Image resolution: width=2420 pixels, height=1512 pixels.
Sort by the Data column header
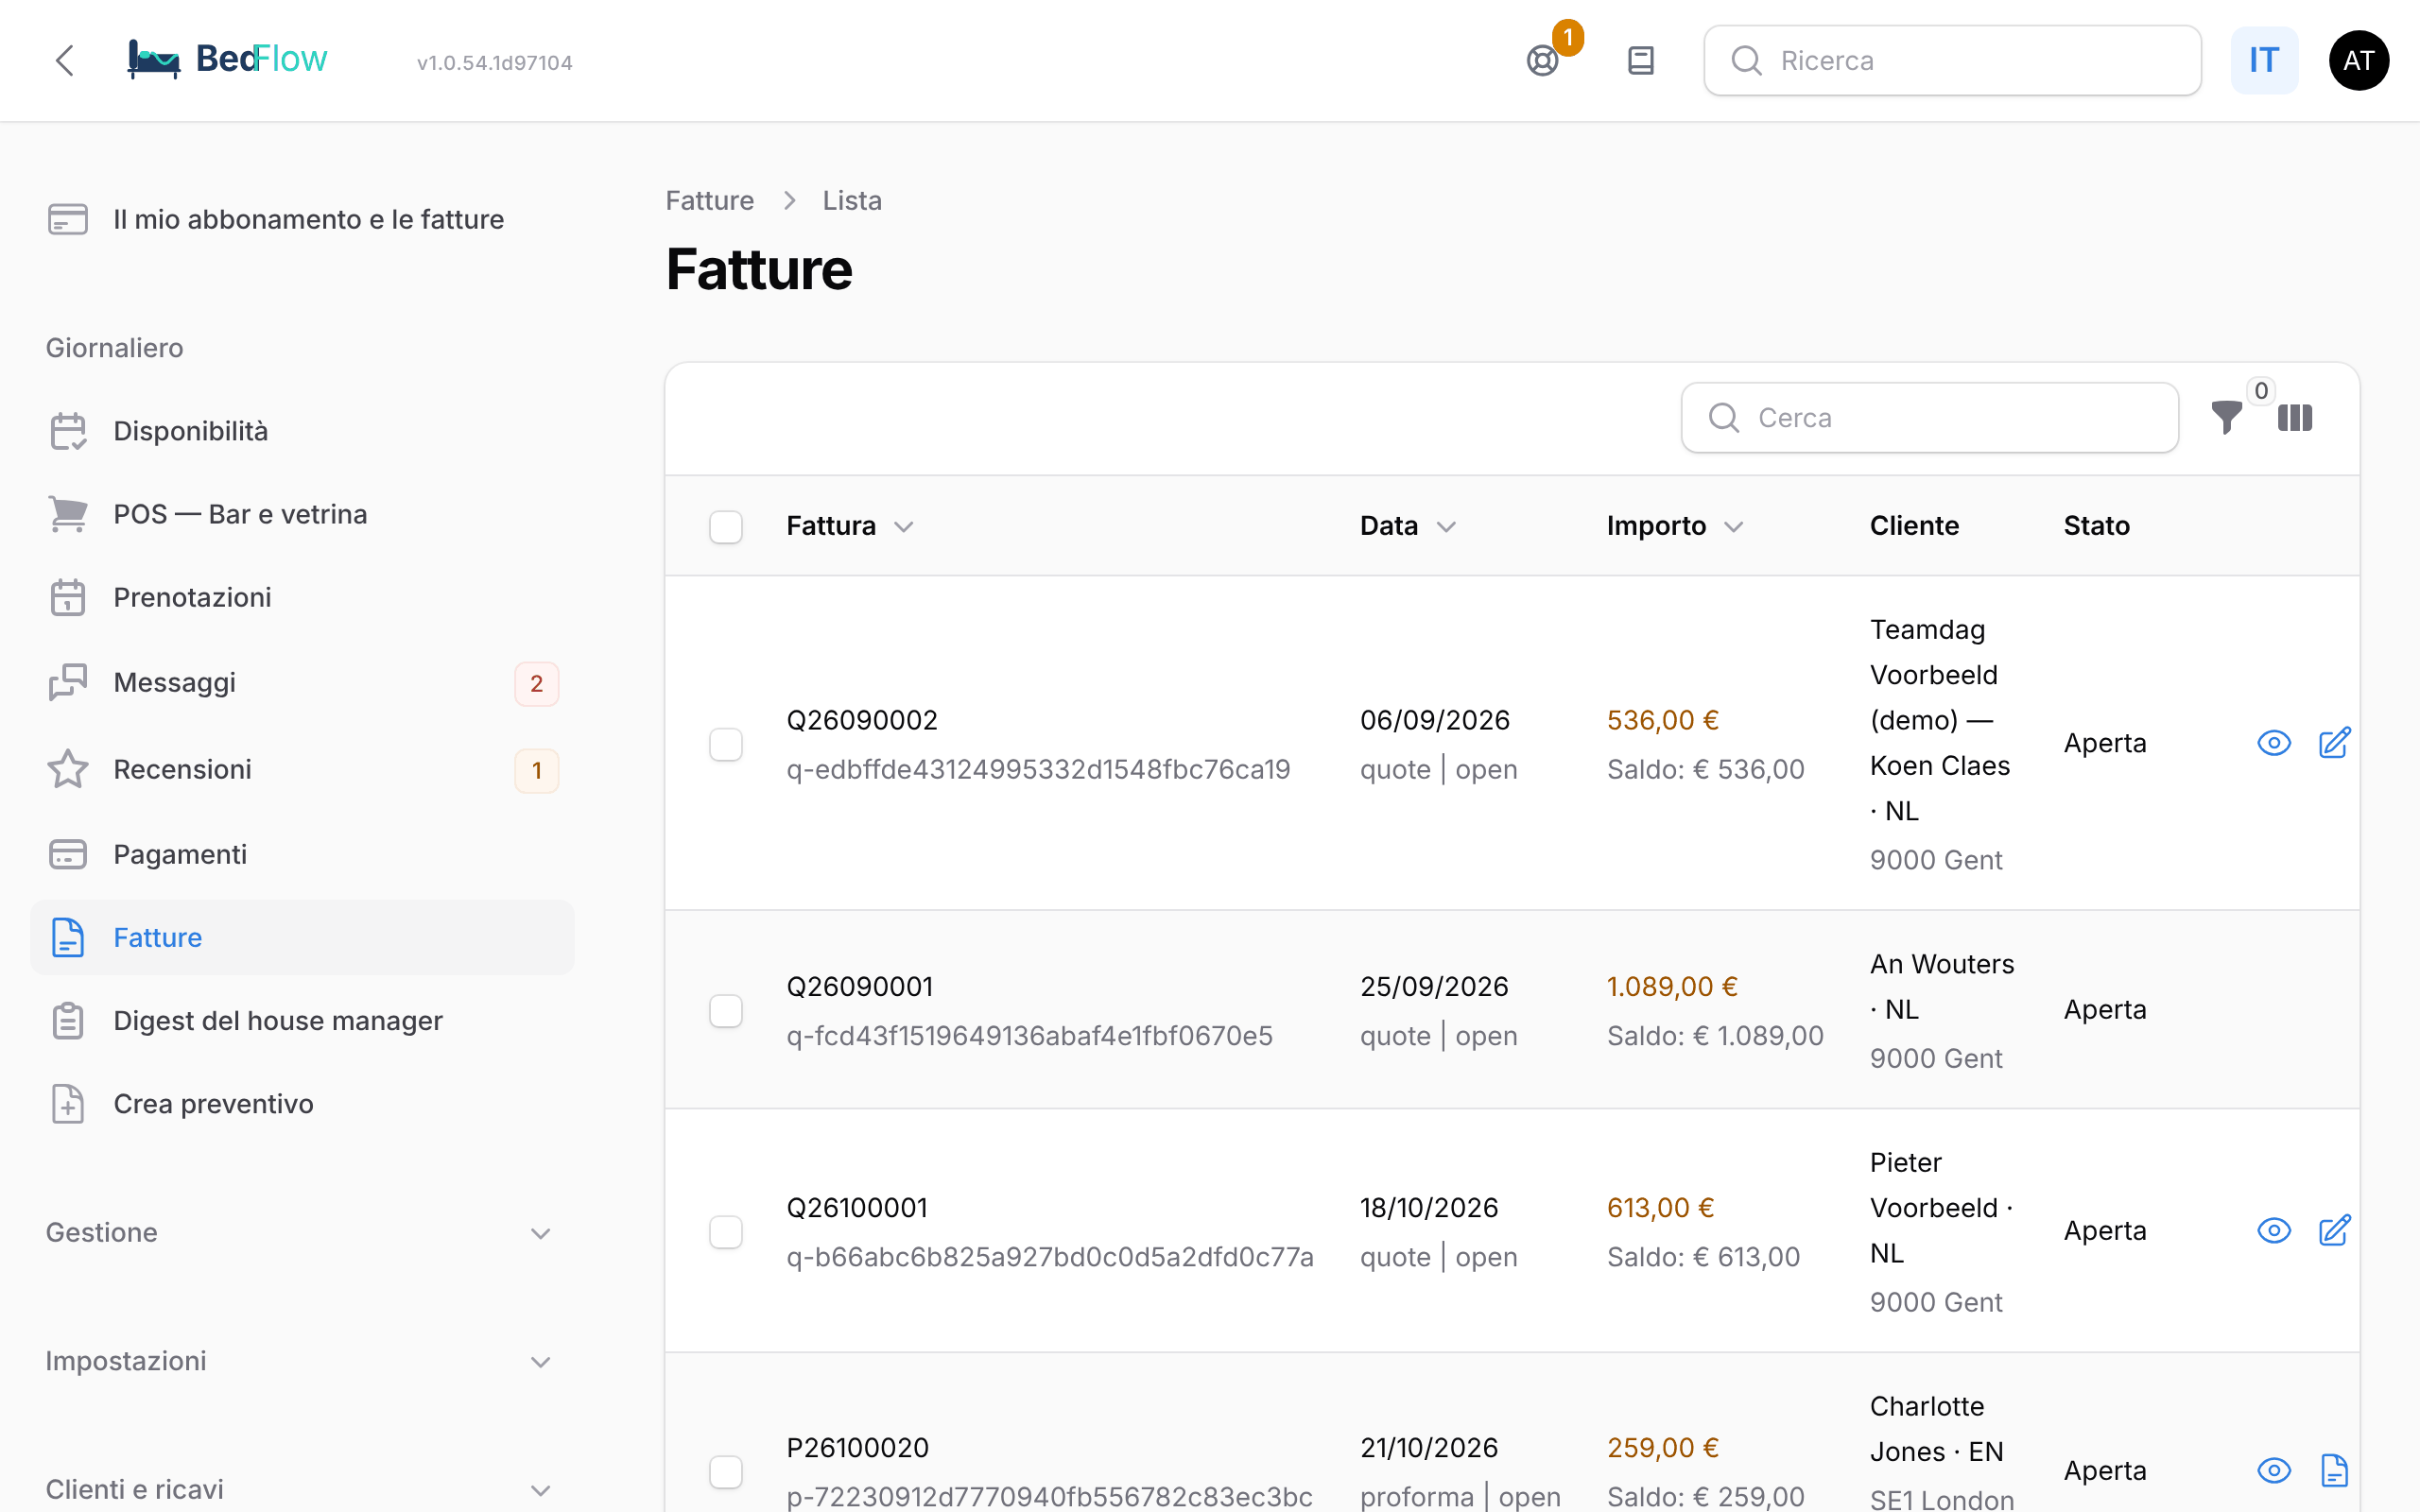click(1407, 526)
